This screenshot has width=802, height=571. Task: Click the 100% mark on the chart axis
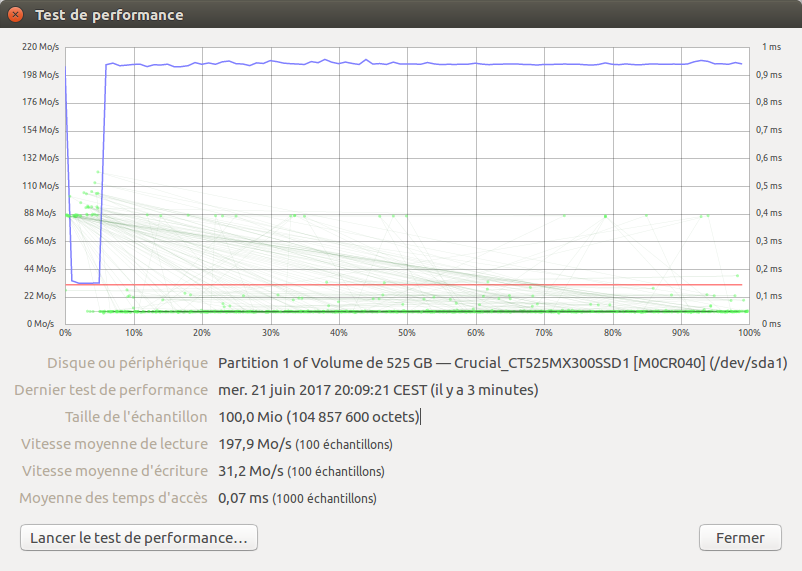tap(749, 333)
